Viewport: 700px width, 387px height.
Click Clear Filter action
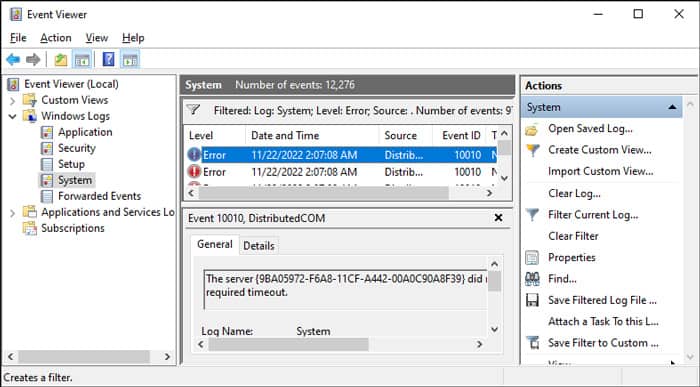tap(573, 236)
